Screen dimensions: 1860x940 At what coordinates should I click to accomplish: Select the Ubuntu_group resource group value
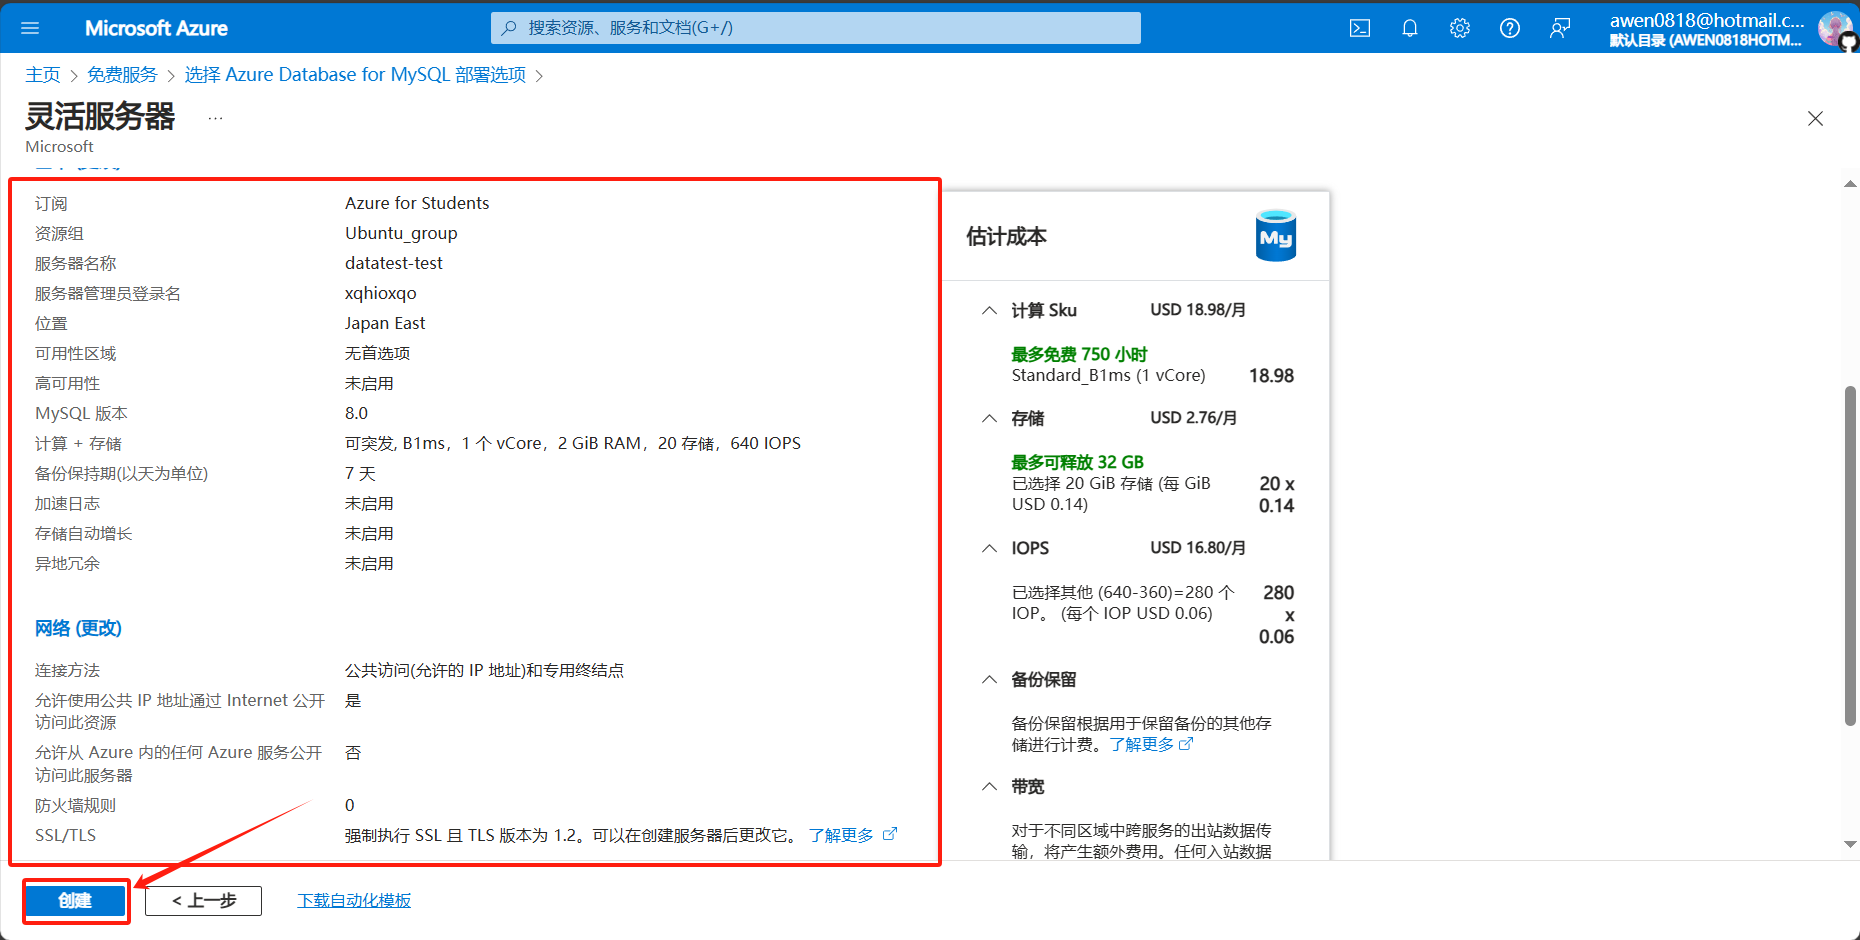pos(401,233)
